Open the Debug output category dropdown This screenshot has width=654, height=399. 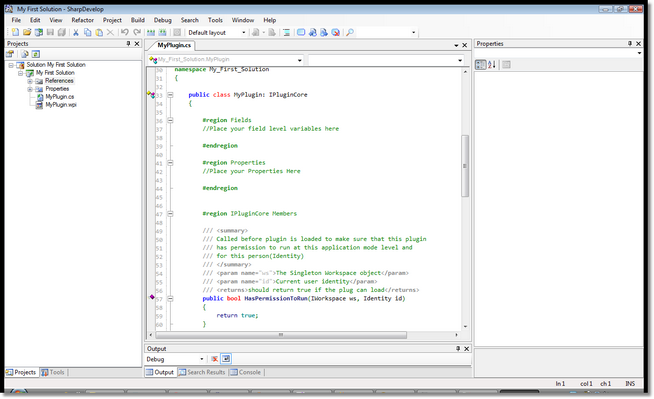tap(175, 359)
